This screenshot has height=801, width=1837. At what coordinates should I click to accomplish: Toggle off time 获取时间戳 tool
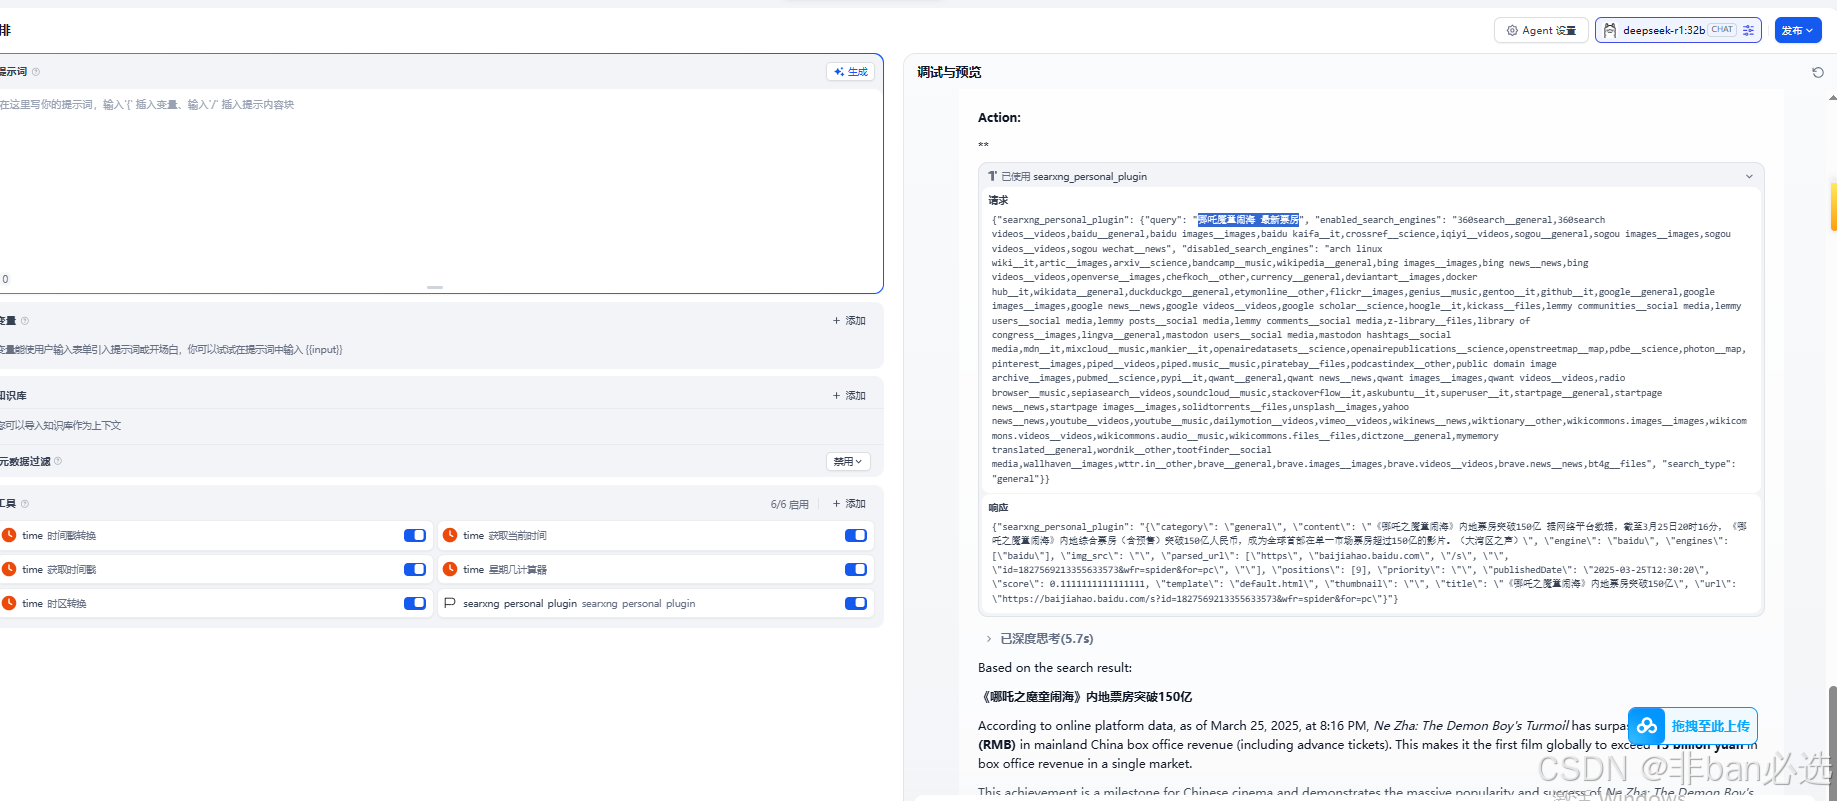pos(415,570)
